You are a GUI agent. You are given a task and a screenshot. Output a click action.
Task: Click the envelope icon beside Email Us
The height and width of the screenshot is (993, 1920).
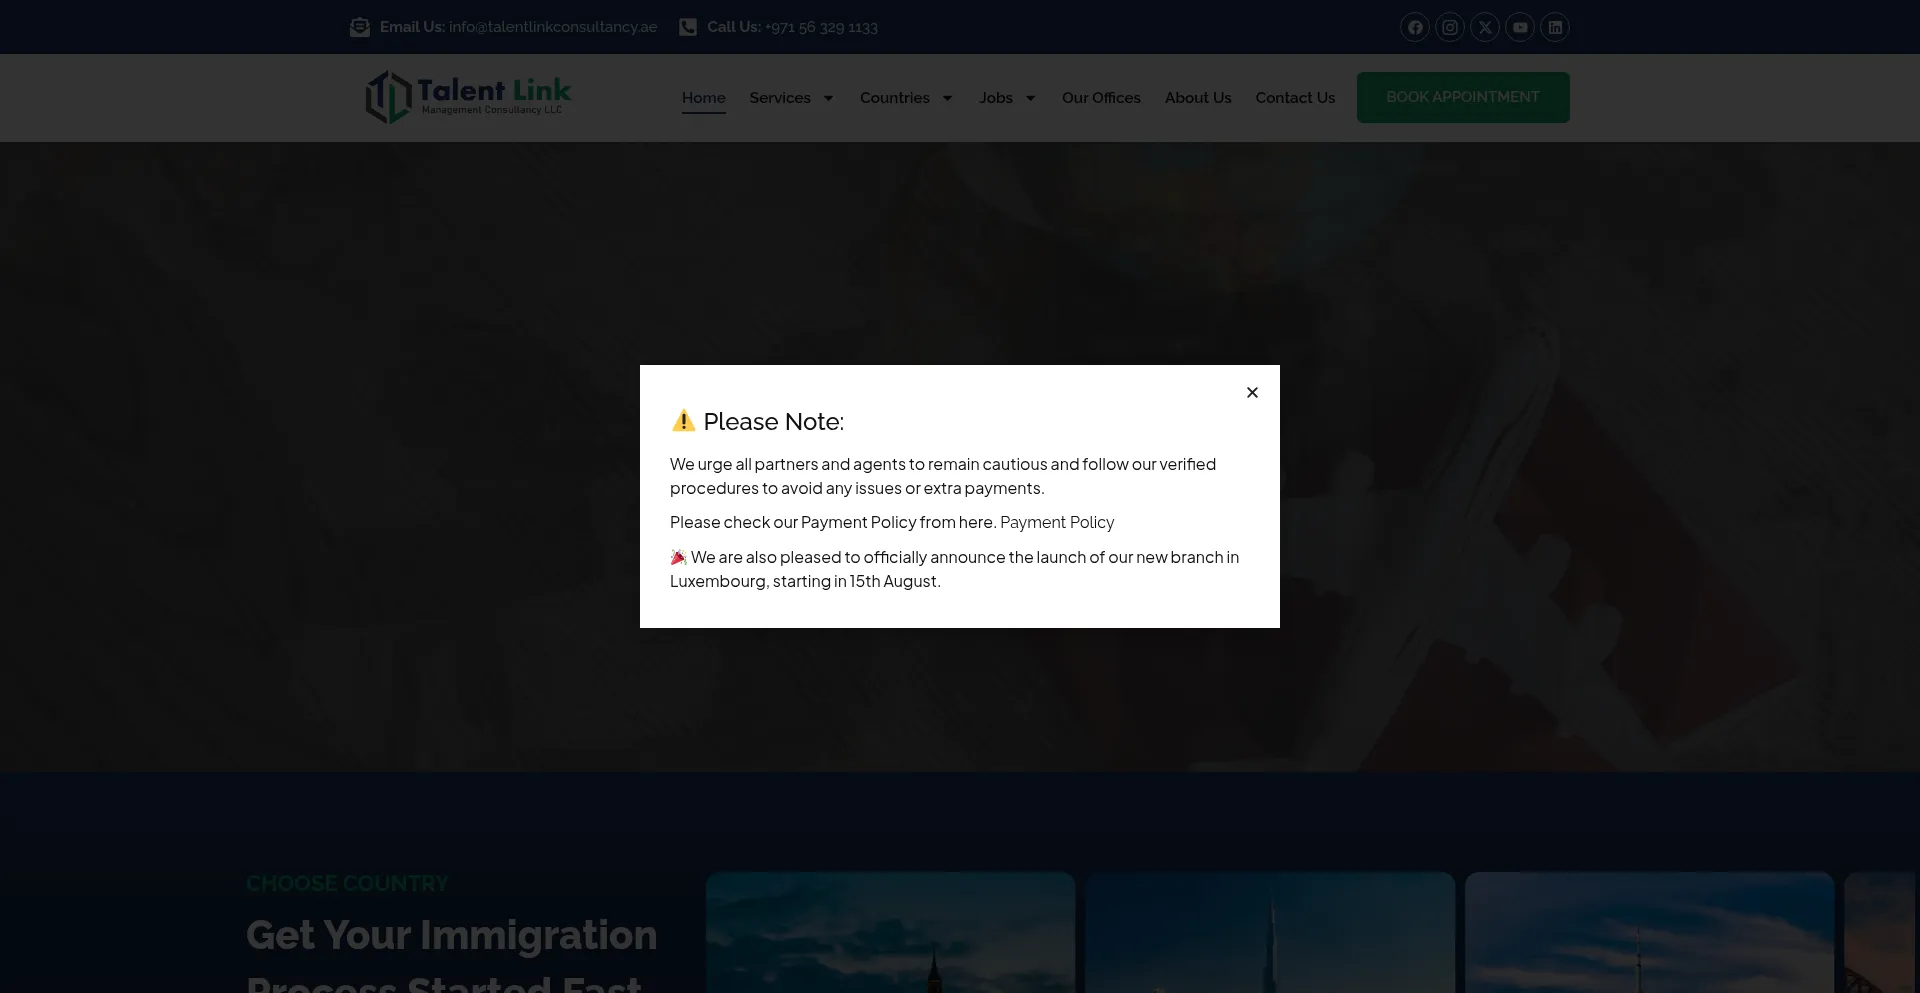tap(360, 27)
